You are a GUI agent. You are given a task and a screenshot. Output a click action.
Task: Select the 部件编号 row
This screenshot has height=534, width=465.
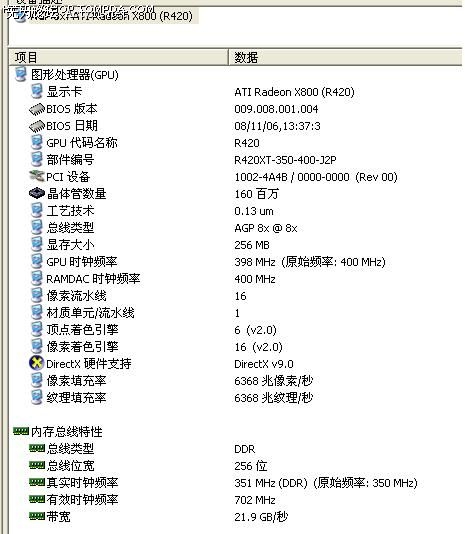[x=235, y=159]
